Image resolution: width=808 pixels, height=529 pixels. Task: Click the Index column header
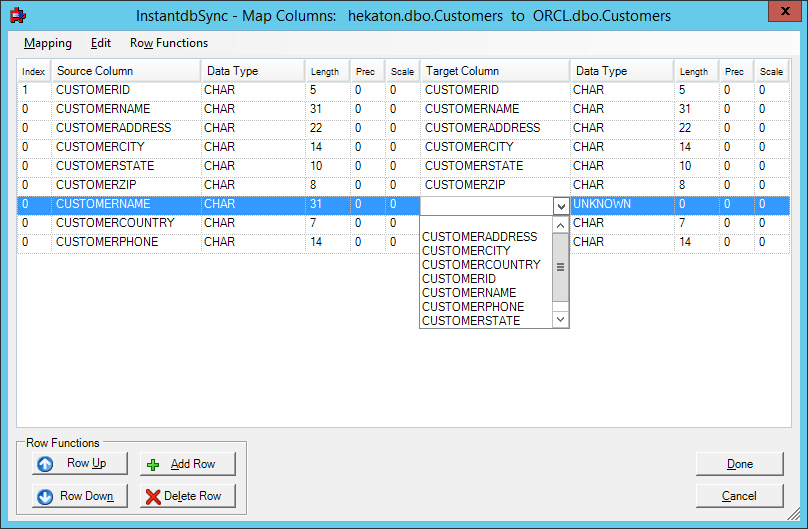34,71
